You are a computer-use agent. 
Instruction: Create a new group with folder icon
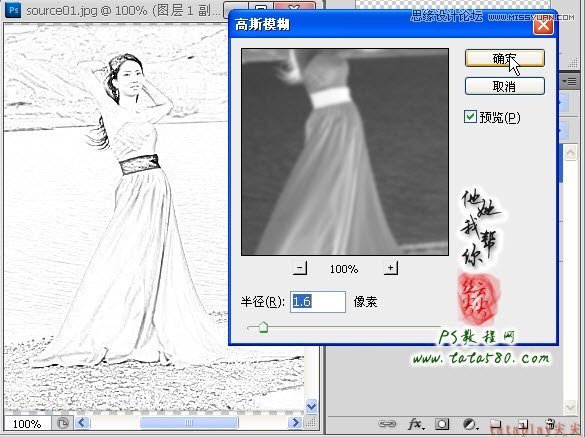495,424
